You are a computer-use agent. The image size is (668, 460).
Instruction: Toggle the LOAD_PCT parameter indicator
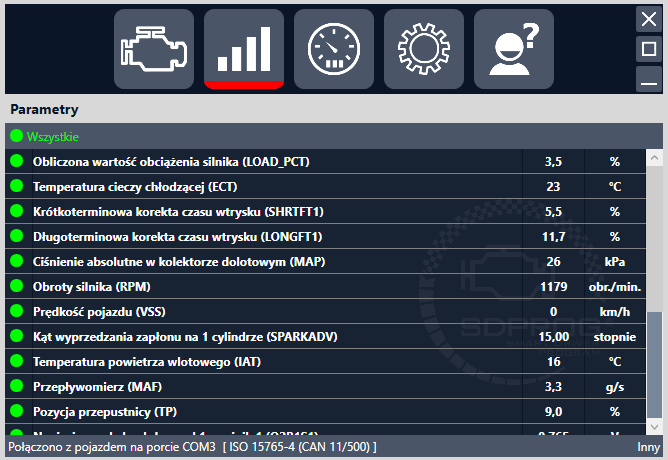16,160
